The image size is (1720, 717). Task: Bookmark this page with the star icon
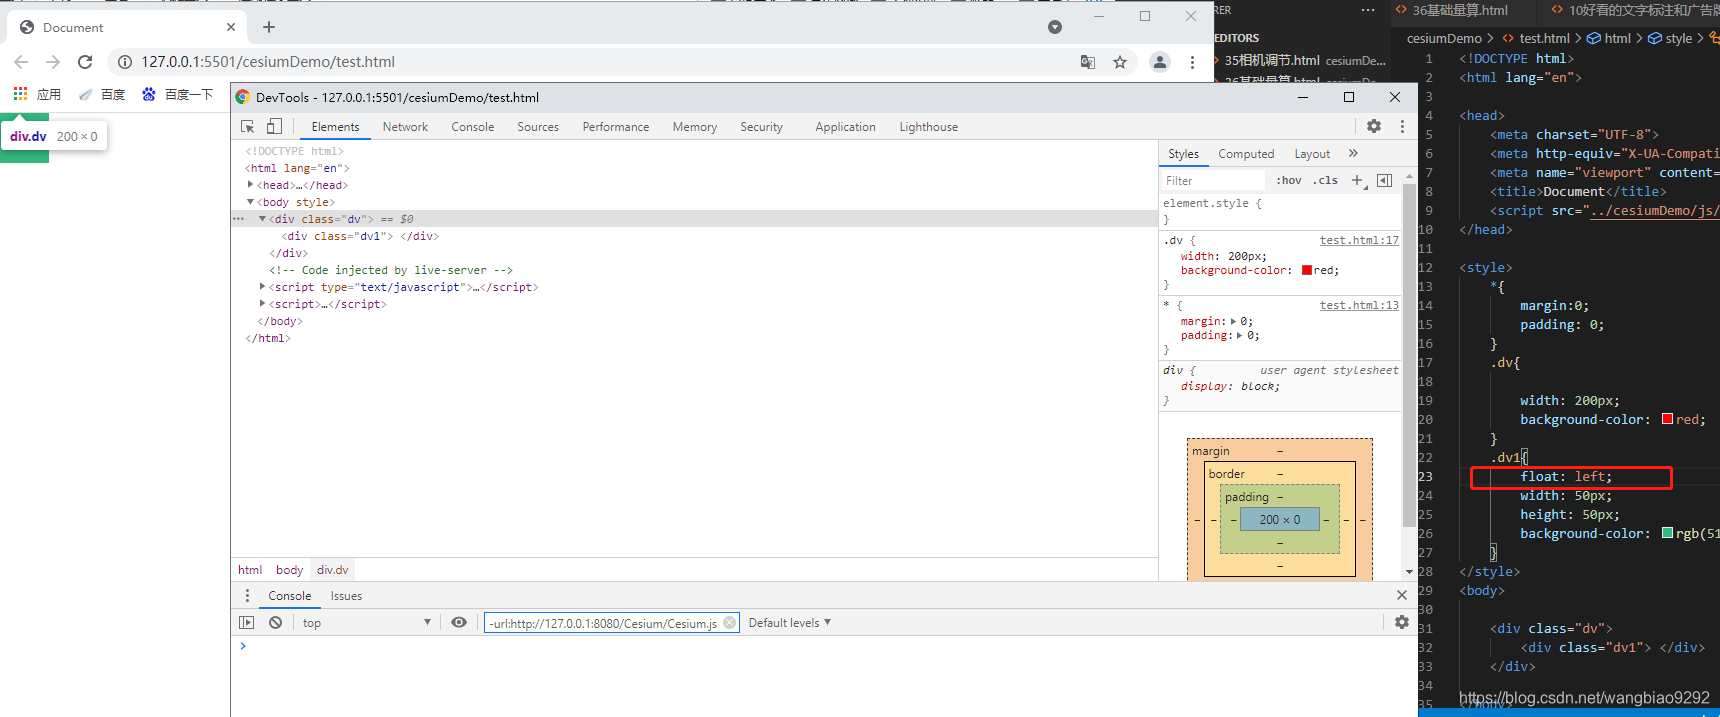click(1120, 62)
